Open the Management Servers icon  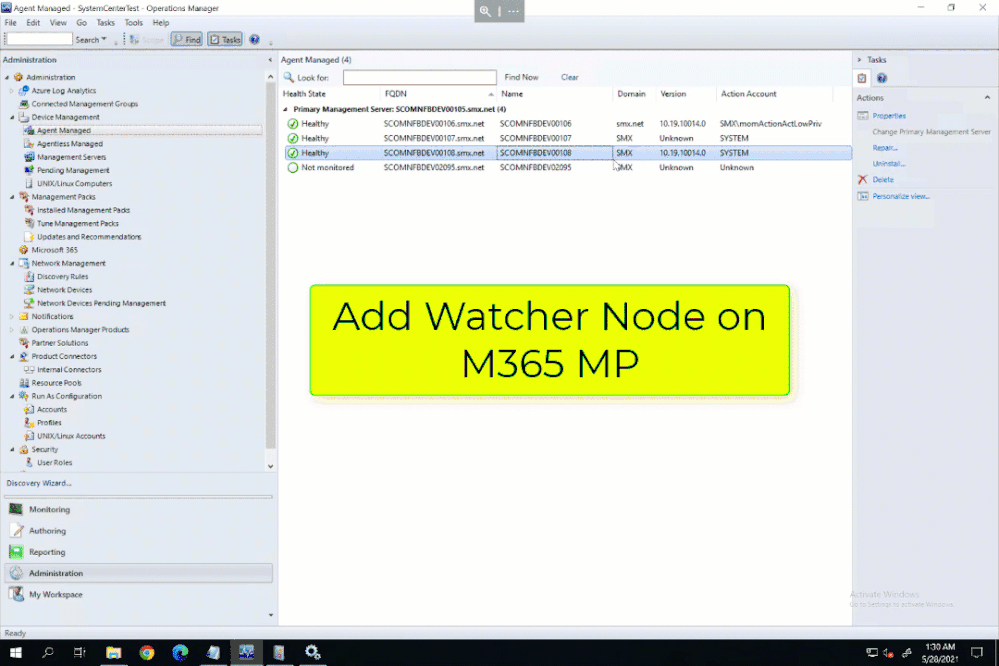pos(29,157)
